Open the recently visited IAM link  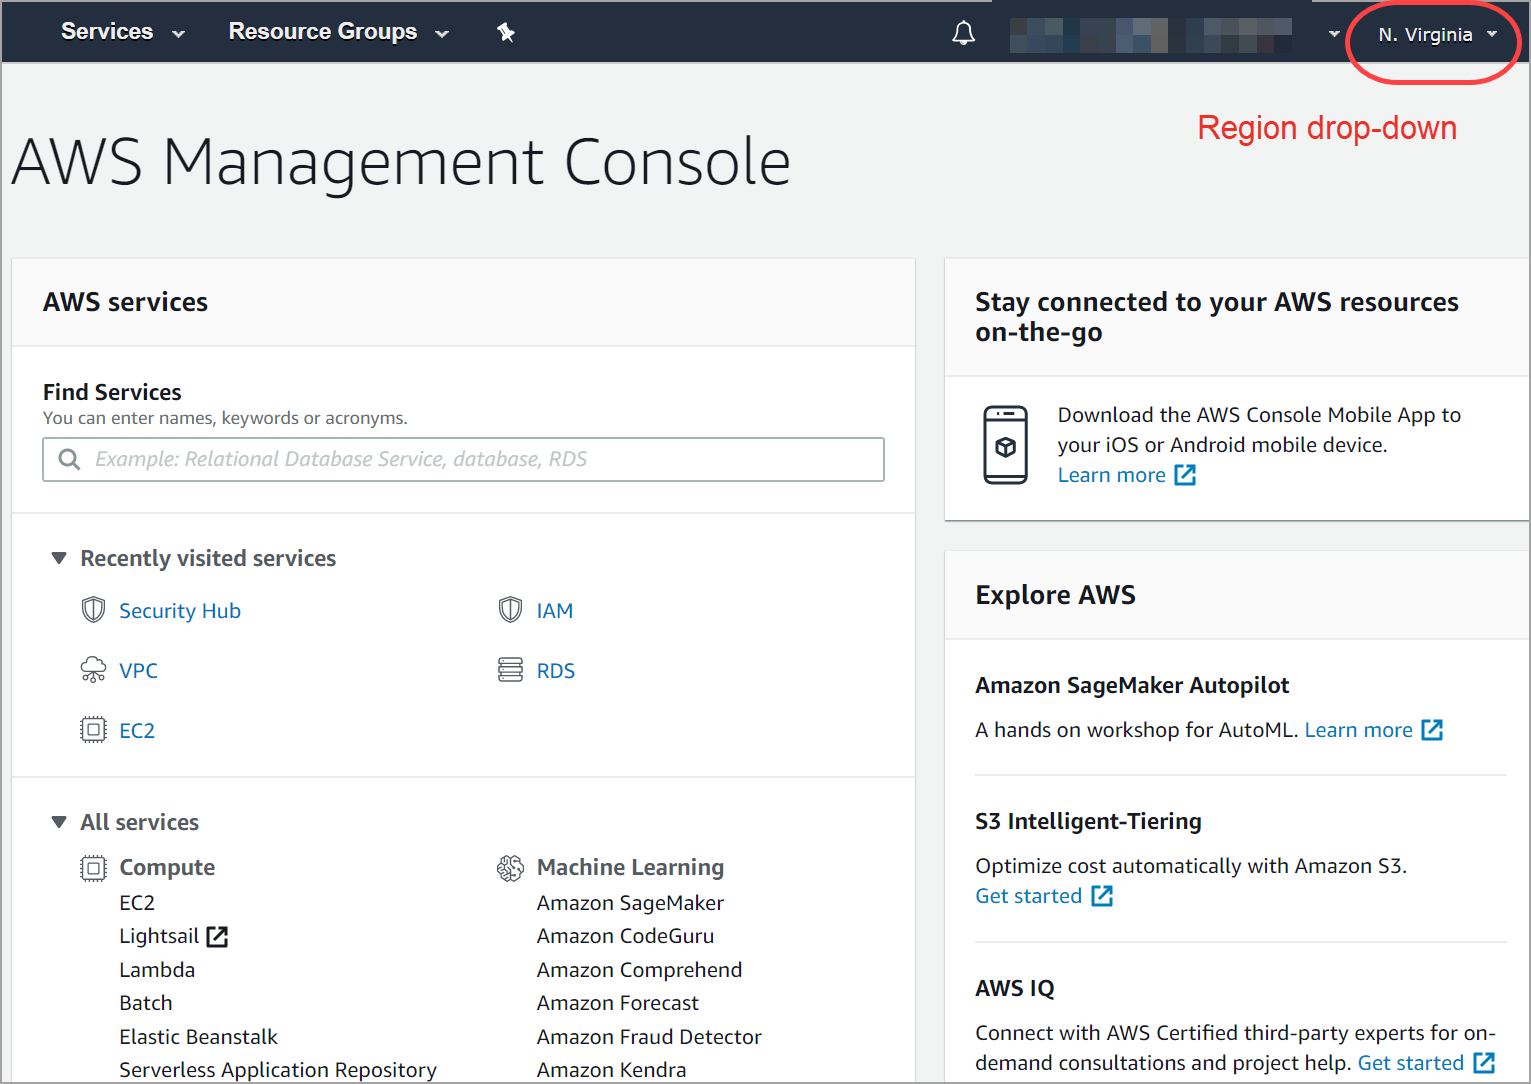[555, 611]
